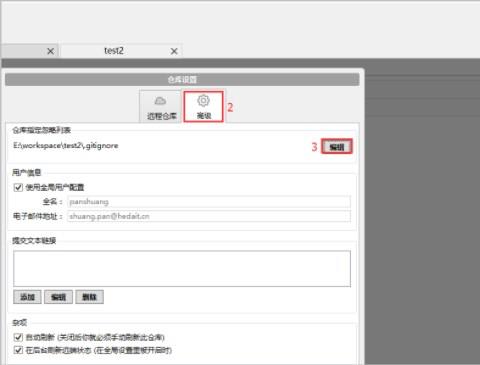Click 删除 button under commit text links
Viewport: 480px width, 365px height.
coord(89,297)
